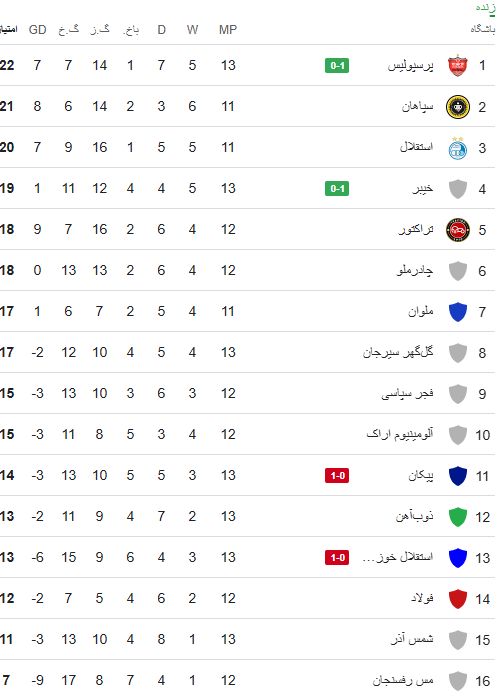
Task: Open the Tractor team name link
Action: pyautogui.click(x=416, y=230)
